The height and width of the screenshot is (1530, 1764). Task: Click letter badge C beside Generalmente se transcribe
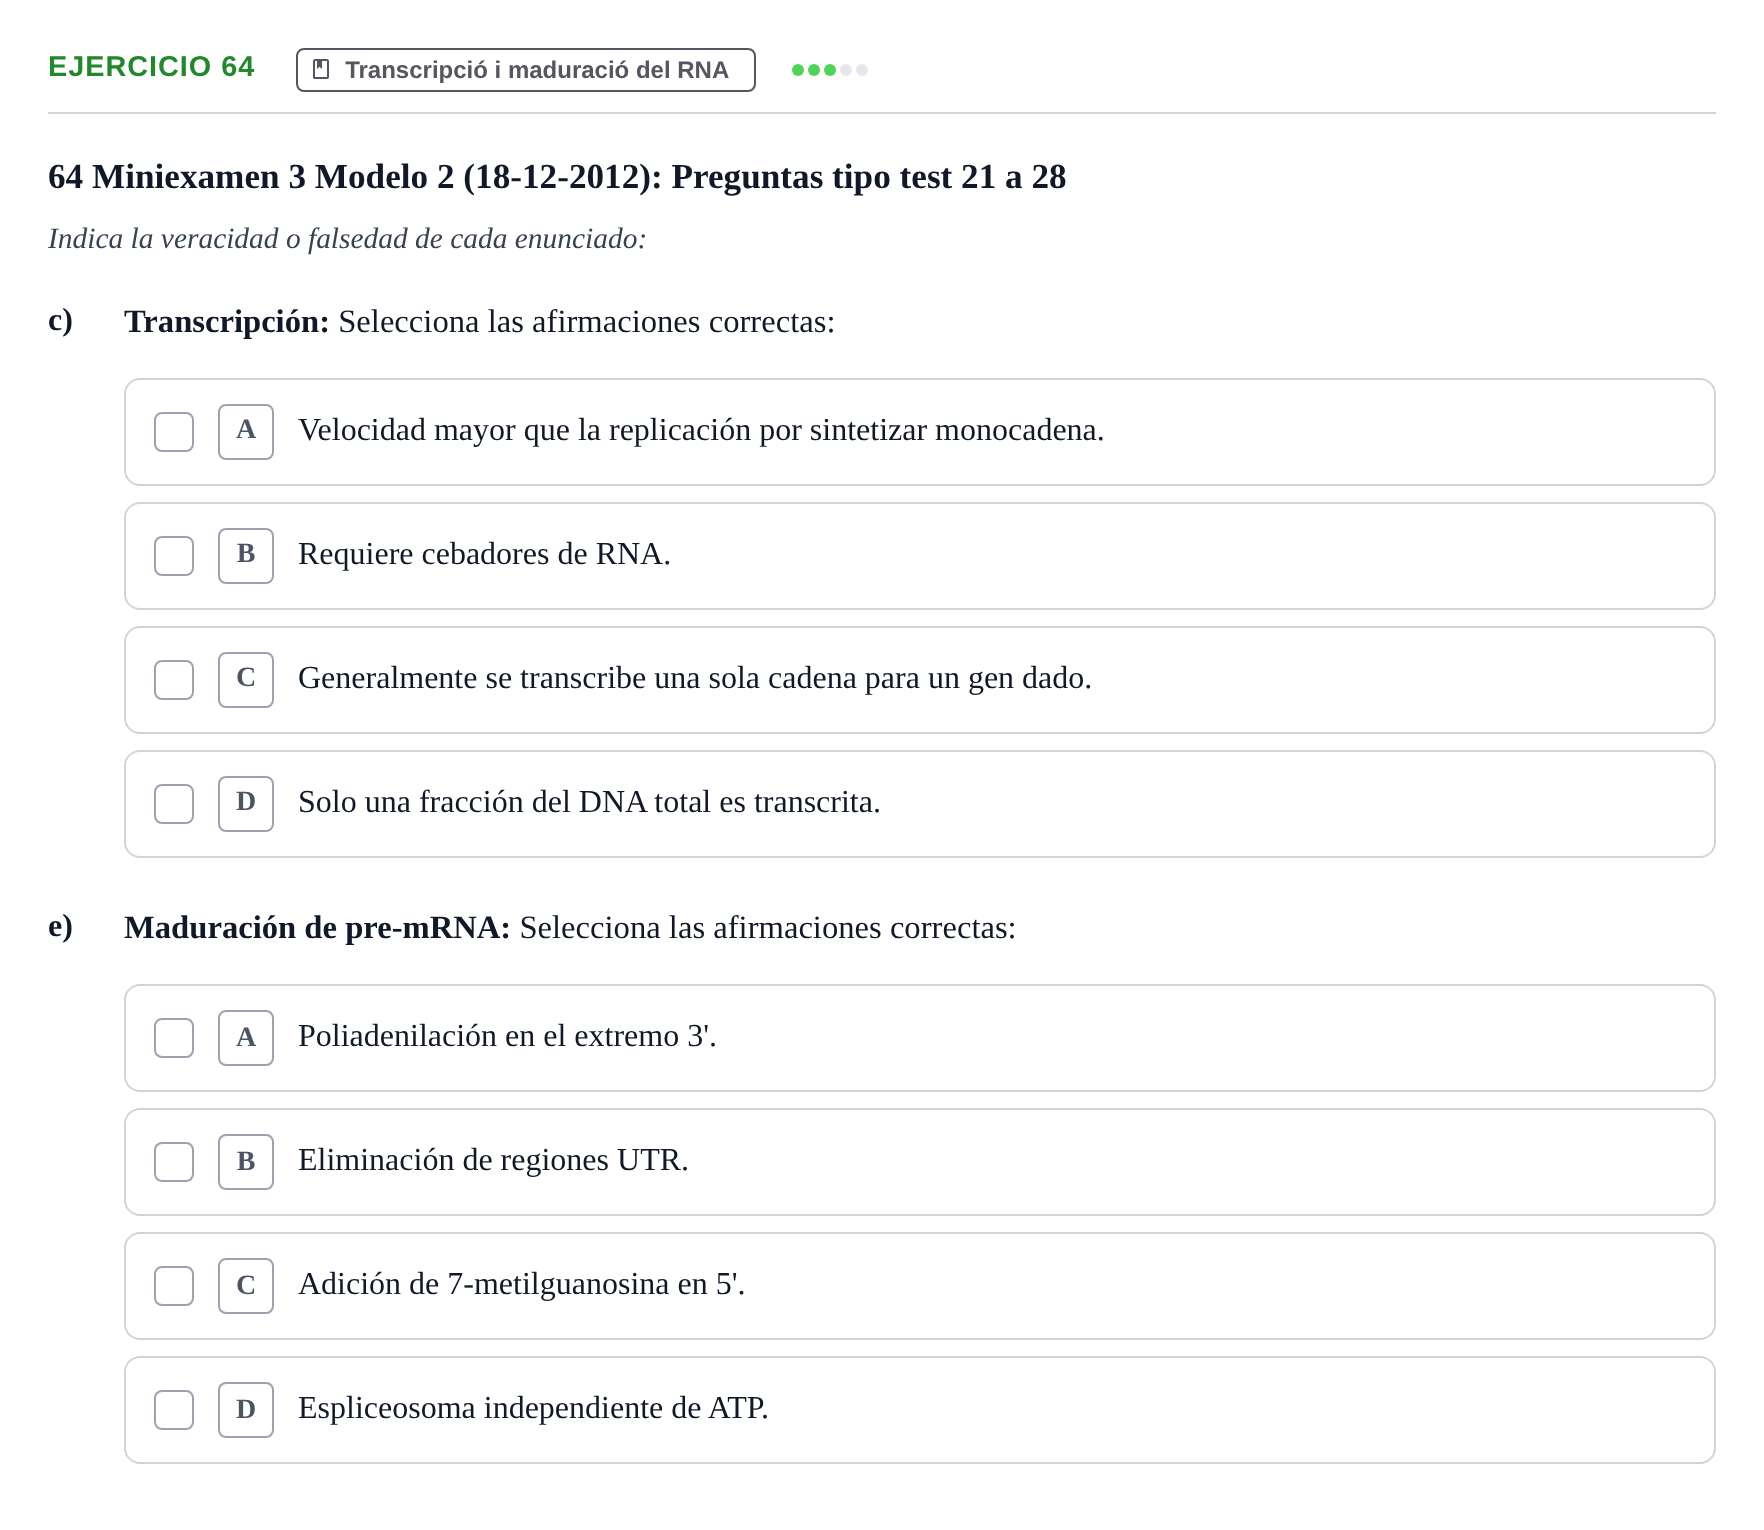tap(246, 680)
